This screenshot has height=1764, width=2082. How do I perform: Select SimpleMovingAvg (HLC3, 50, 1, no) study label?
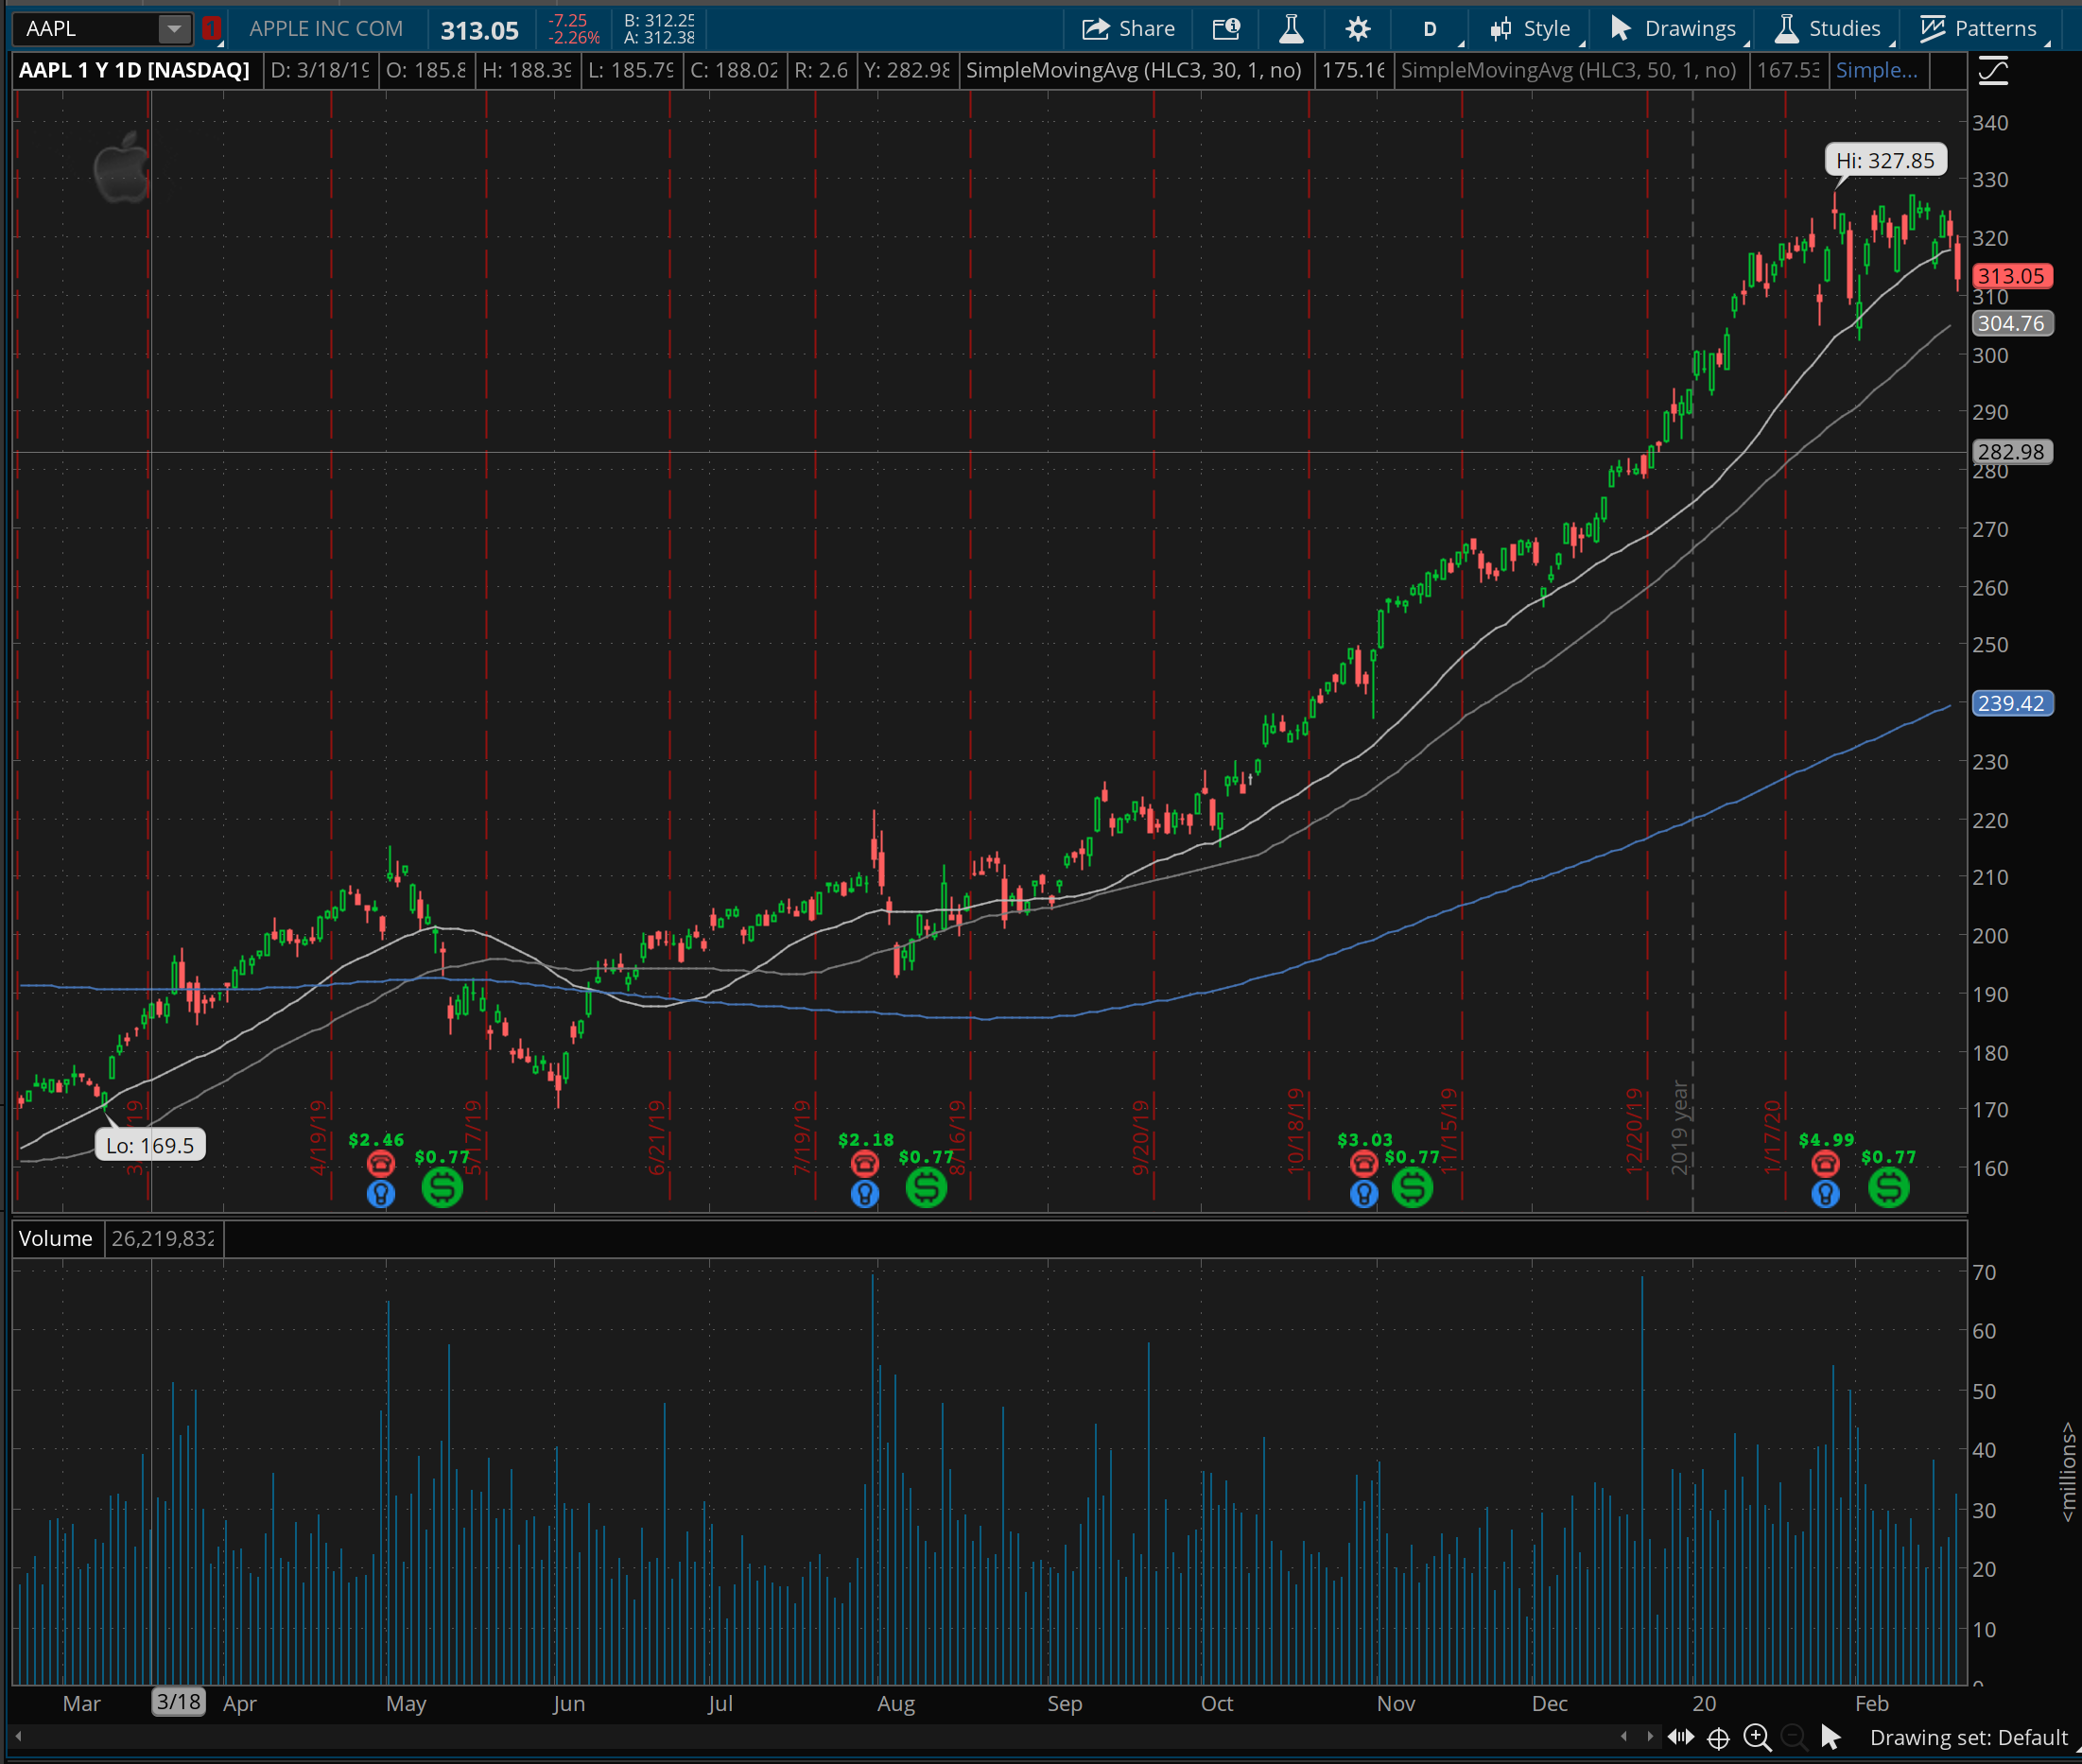1569,70
